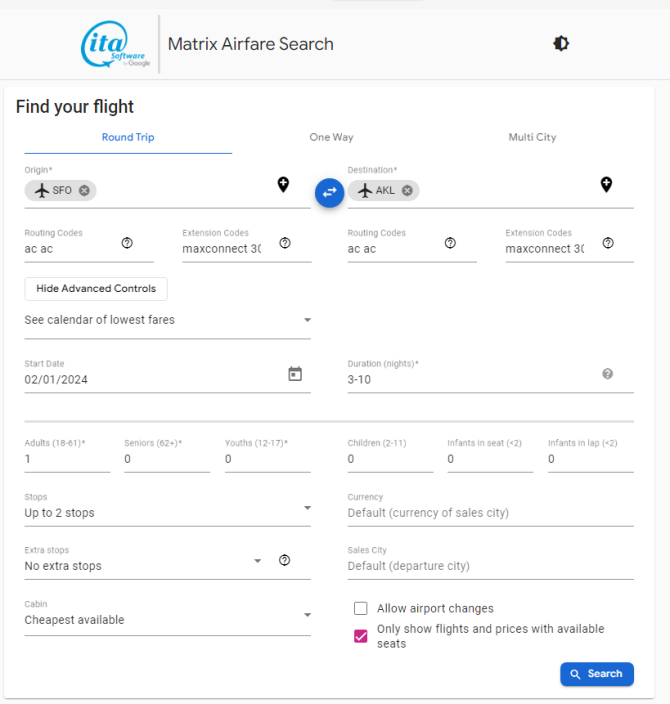Remove the AKL destination chip
Image resolution: width=670 pixels, height=704 pixels.
pos(407,190)
